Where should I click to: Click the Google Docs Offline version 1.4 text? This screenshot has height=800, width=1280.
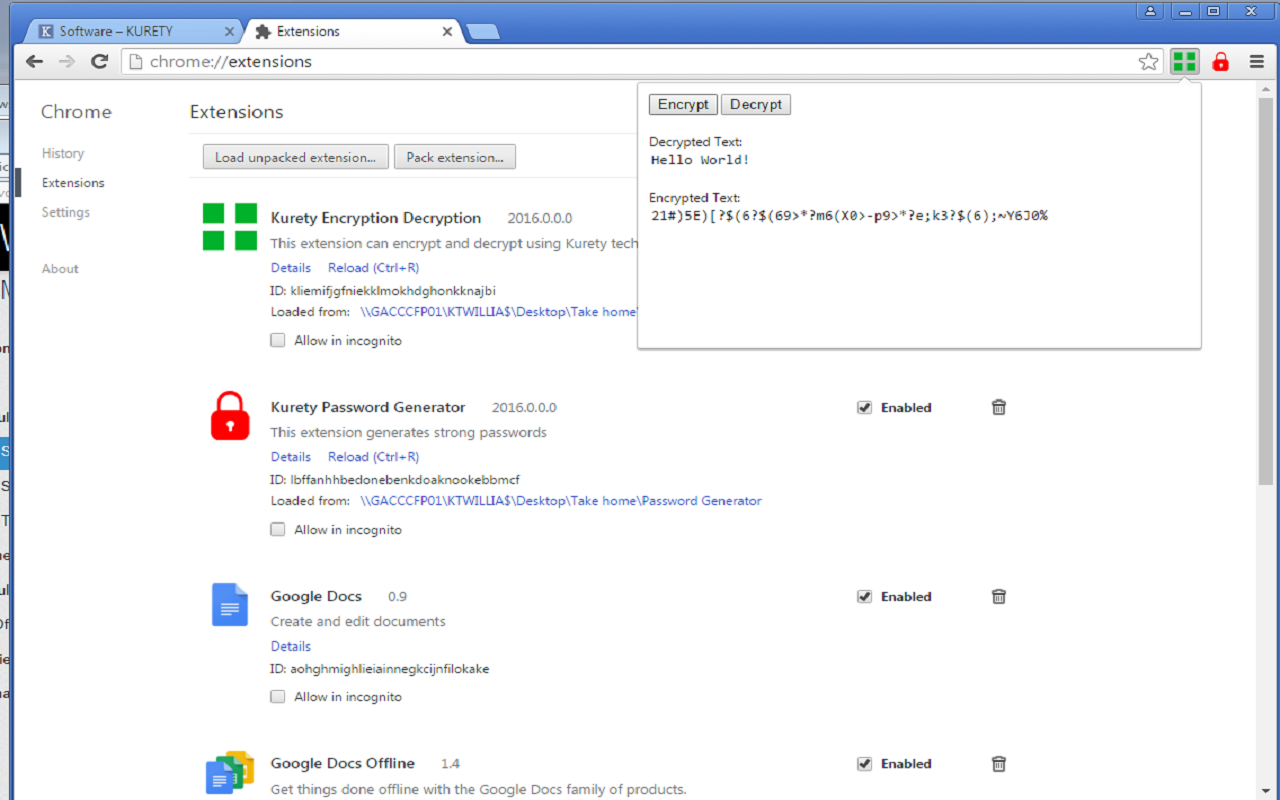click(x=450, y=764)
